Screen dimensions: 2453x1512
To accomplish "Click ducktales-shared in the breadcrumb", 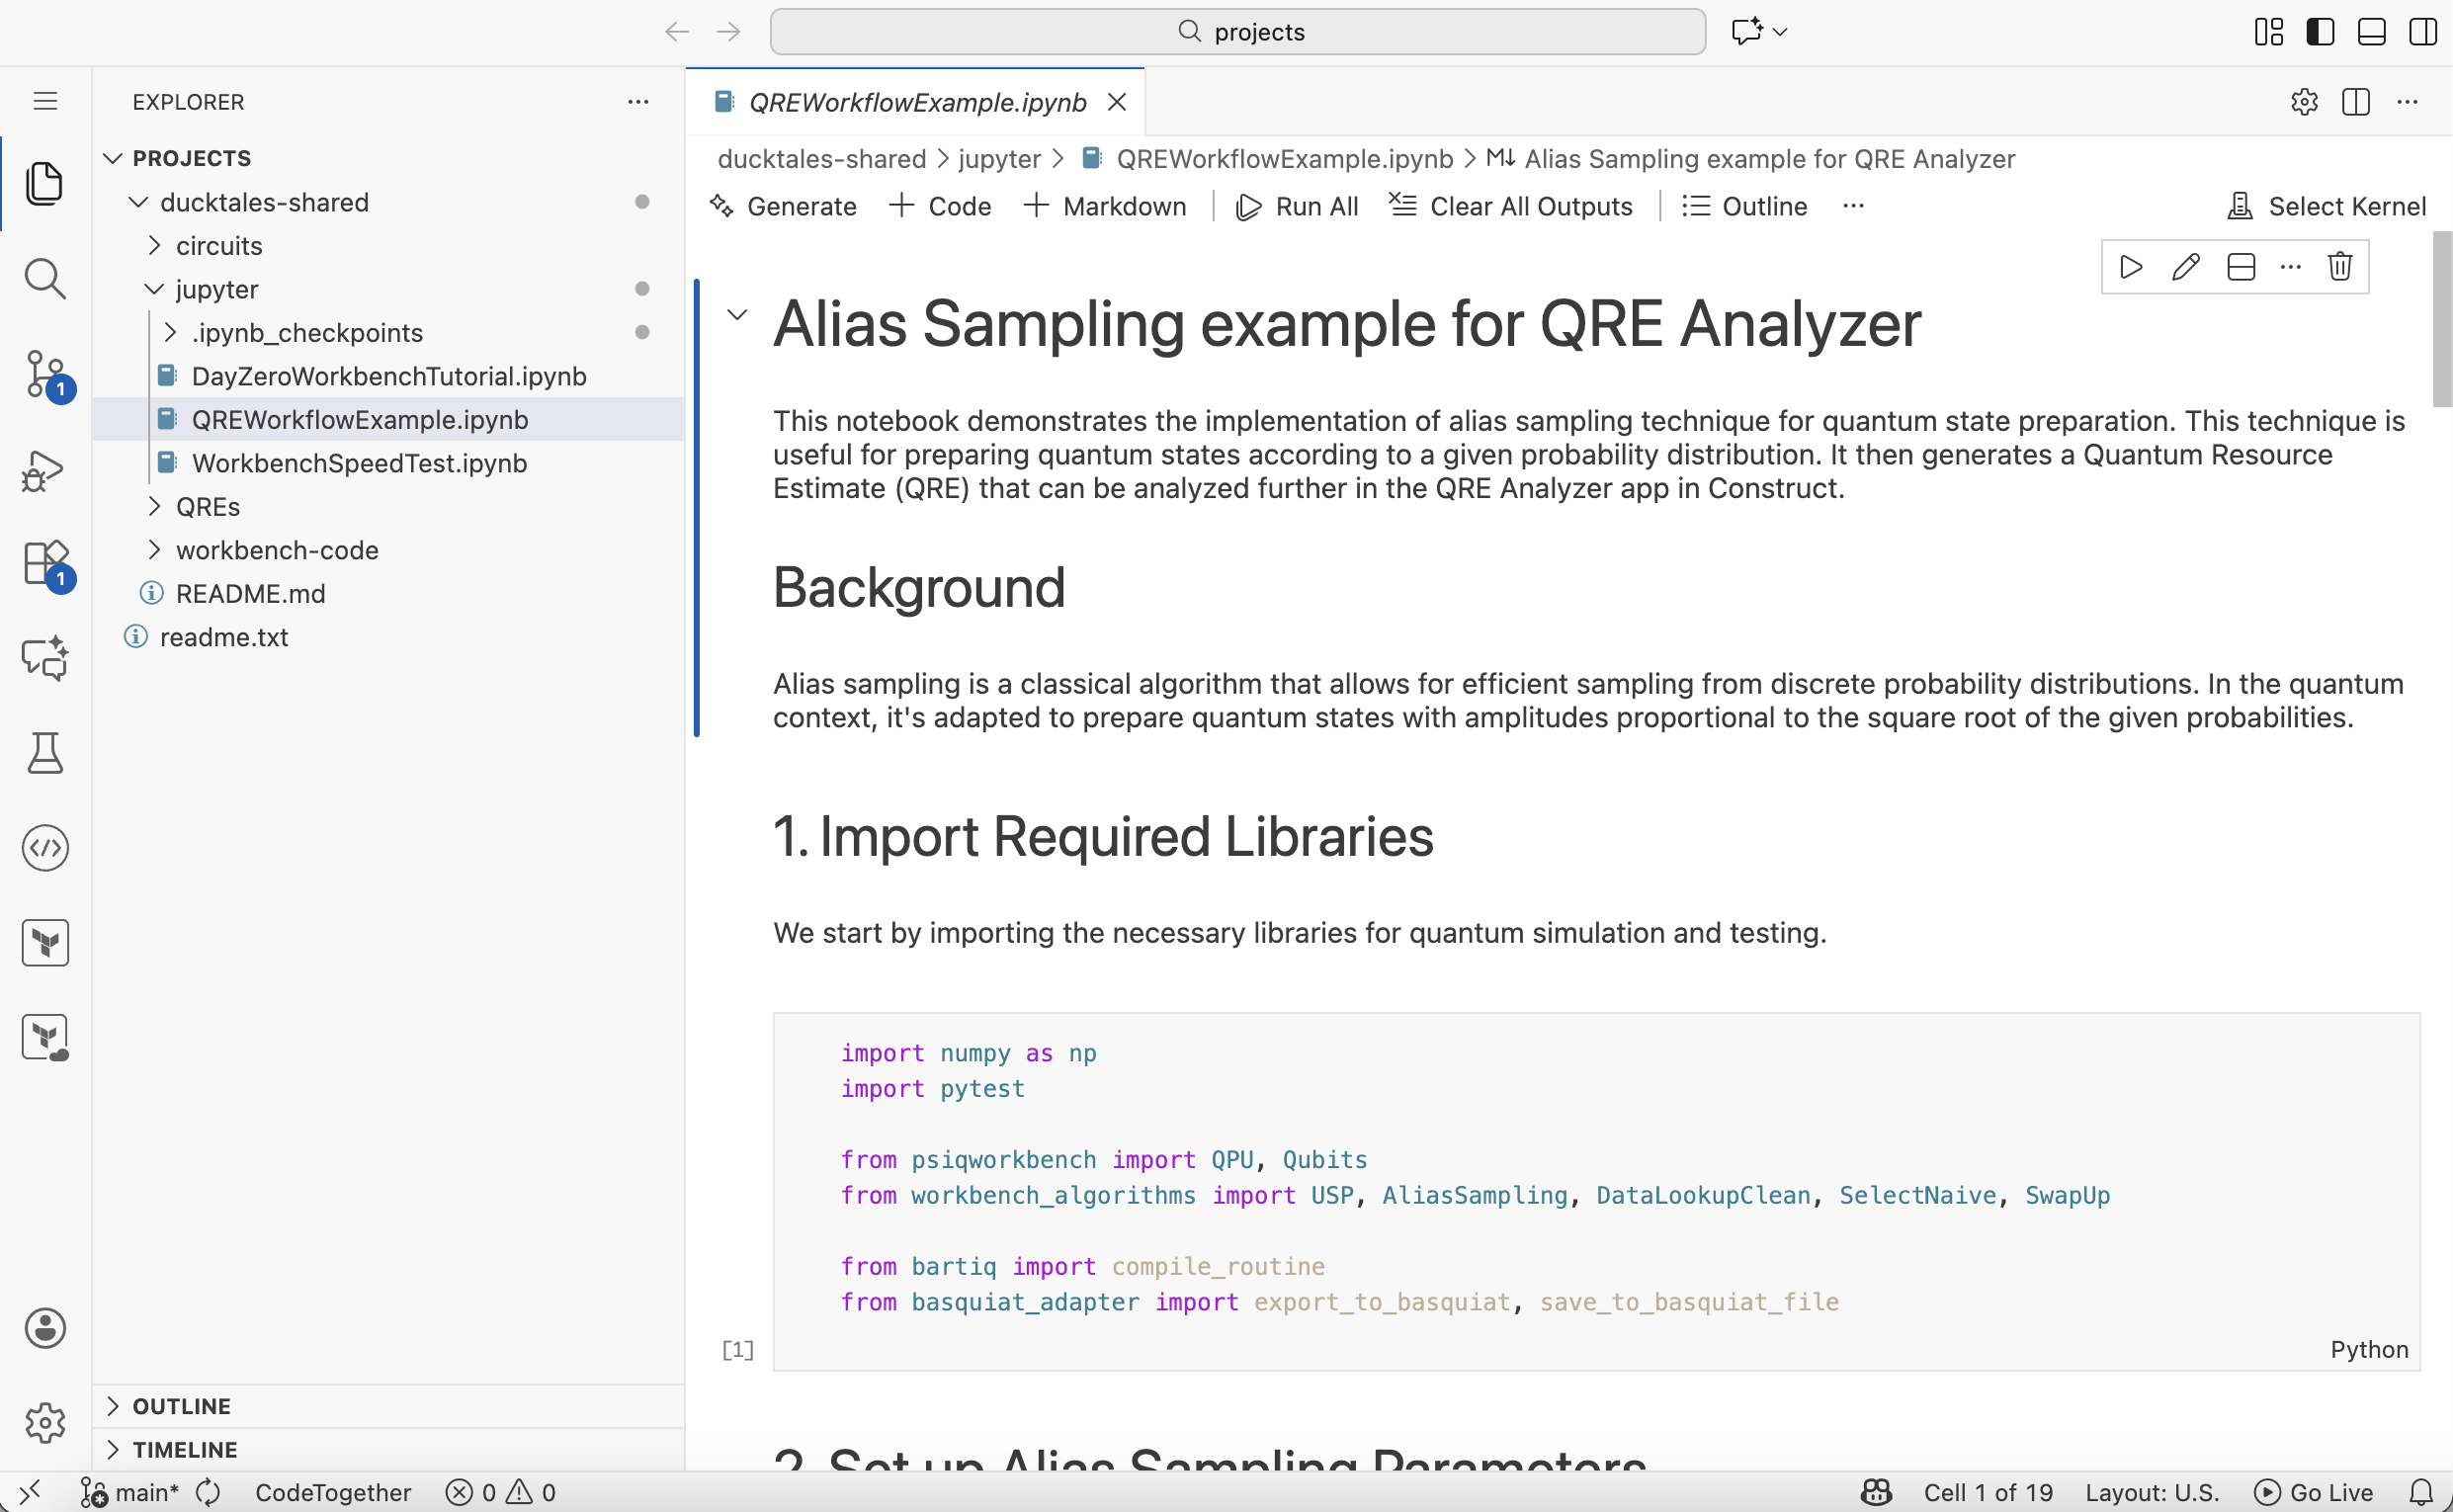I will 822,159.
